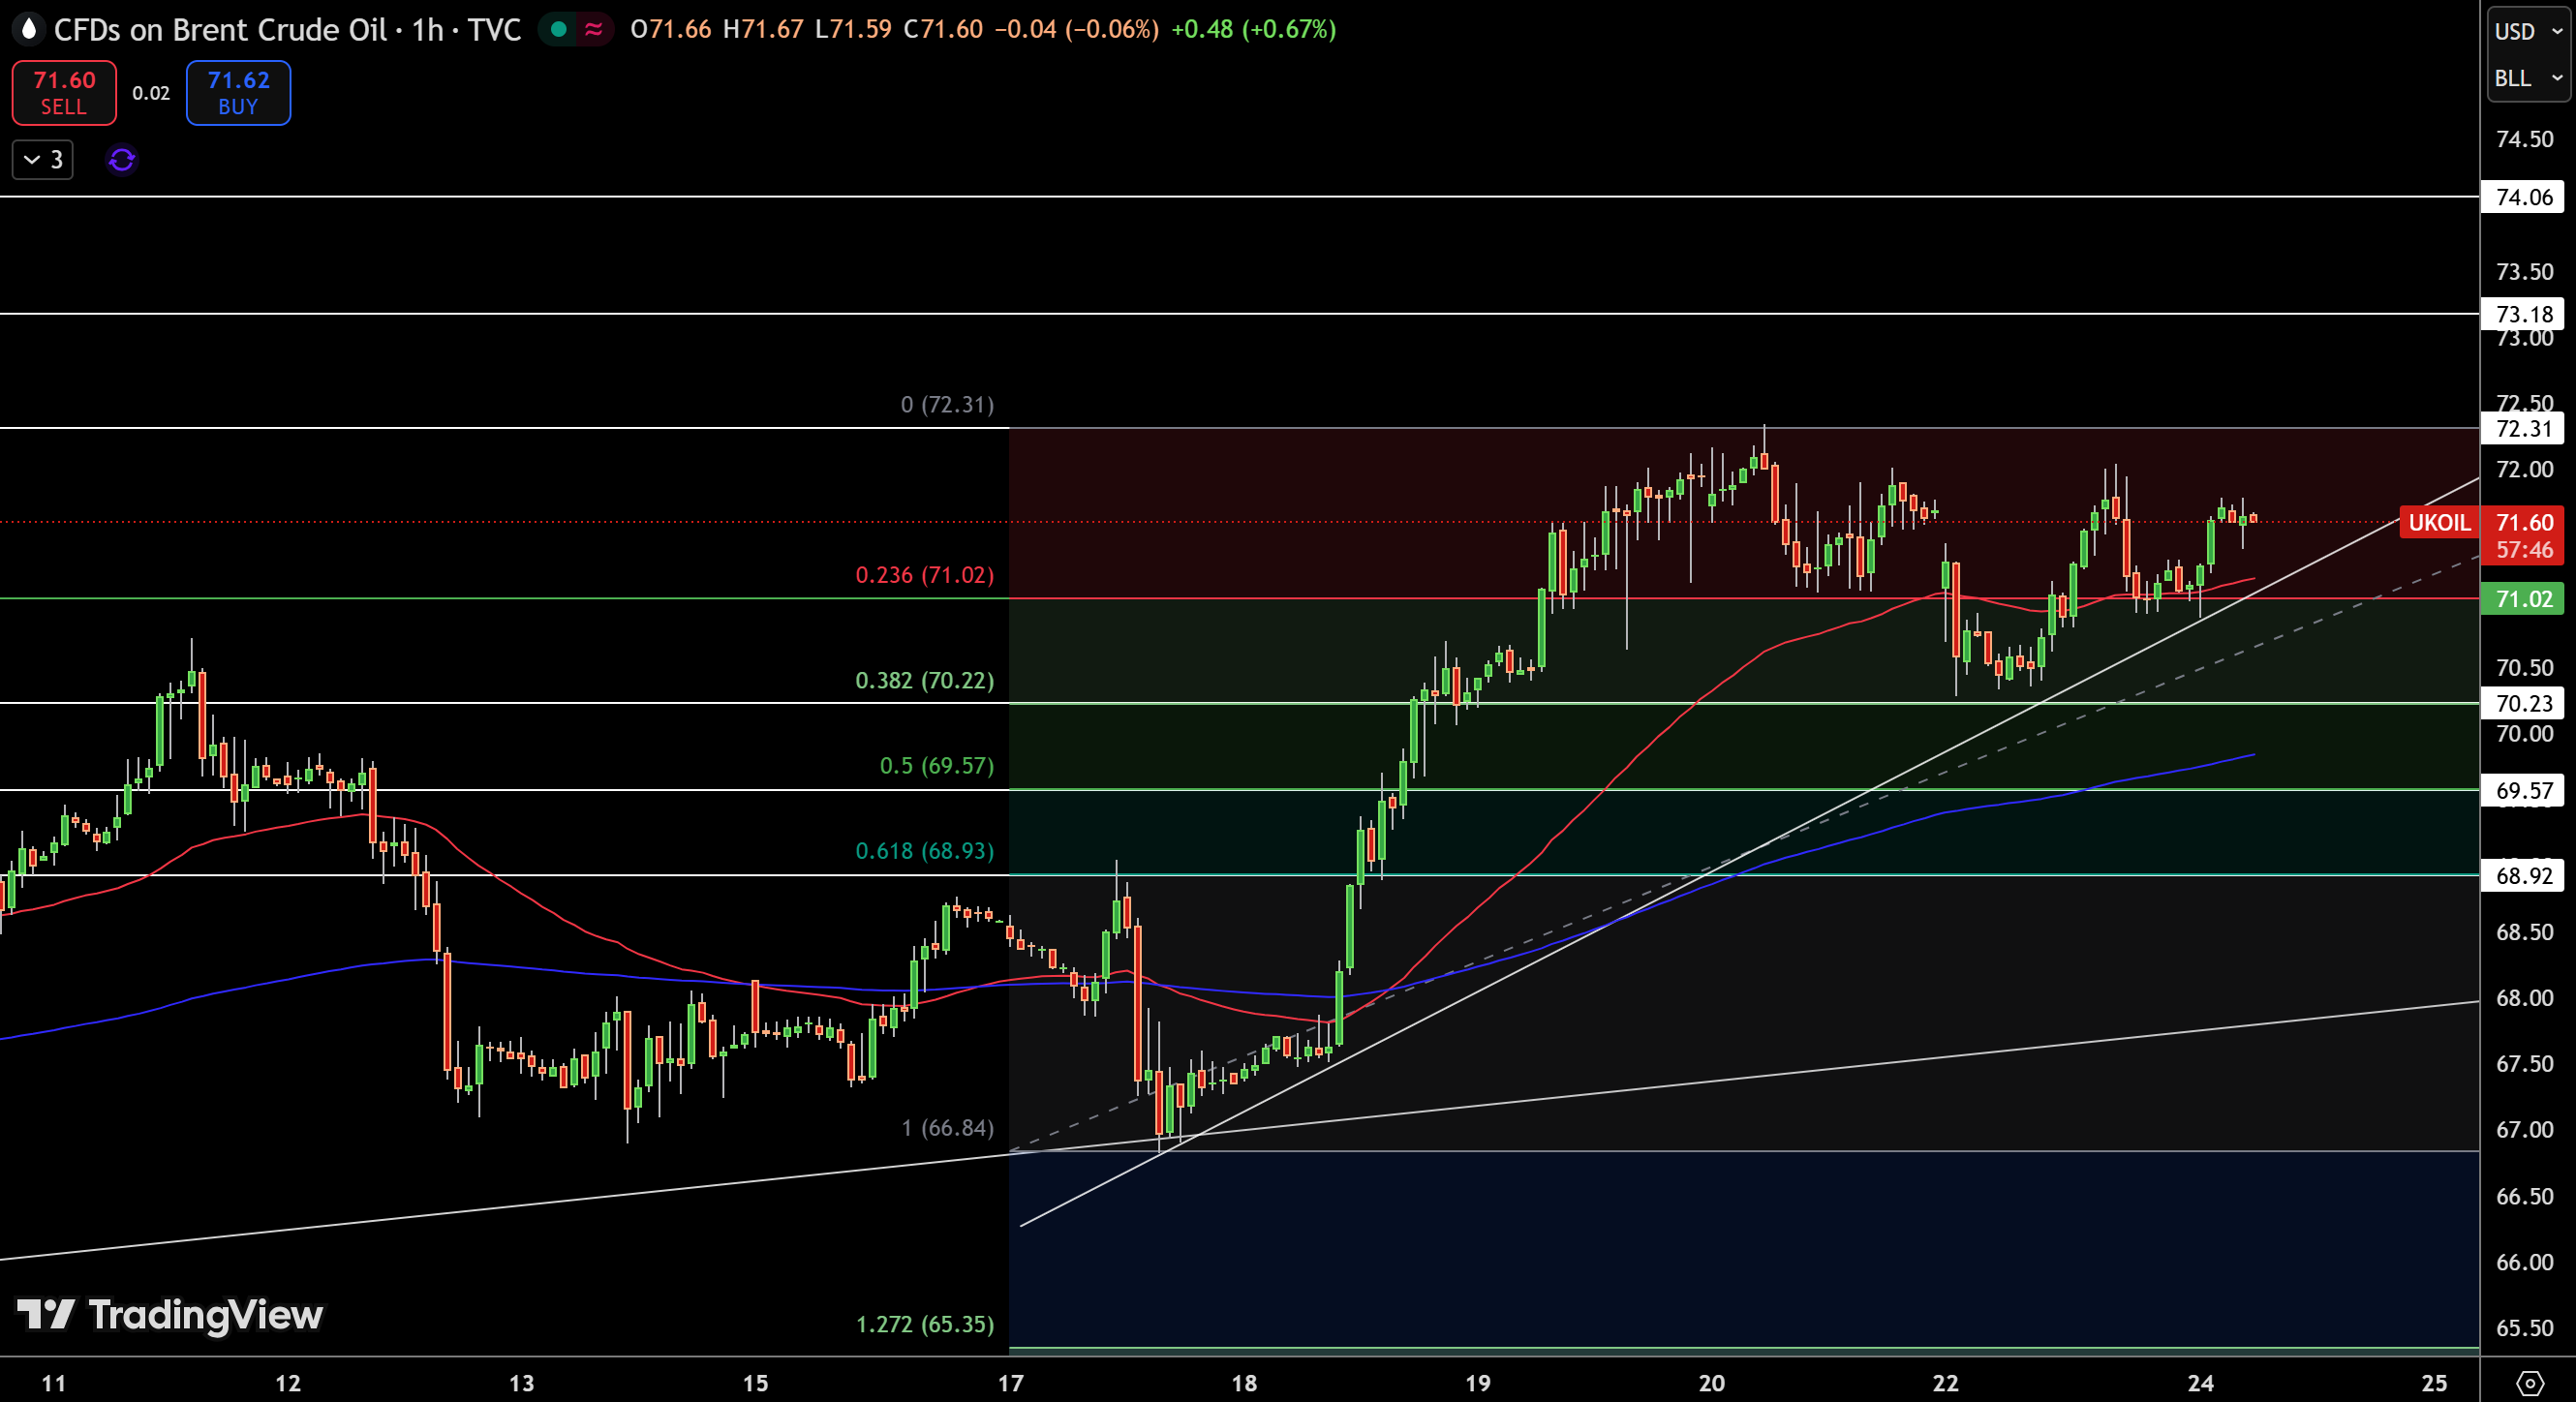Click the change value −0.04 (−0.06%)

(1077, 29)
